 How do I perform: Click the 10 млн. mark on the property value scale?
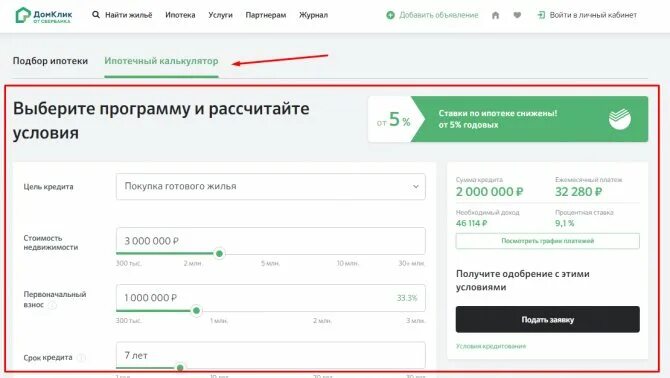coord(347,263)
